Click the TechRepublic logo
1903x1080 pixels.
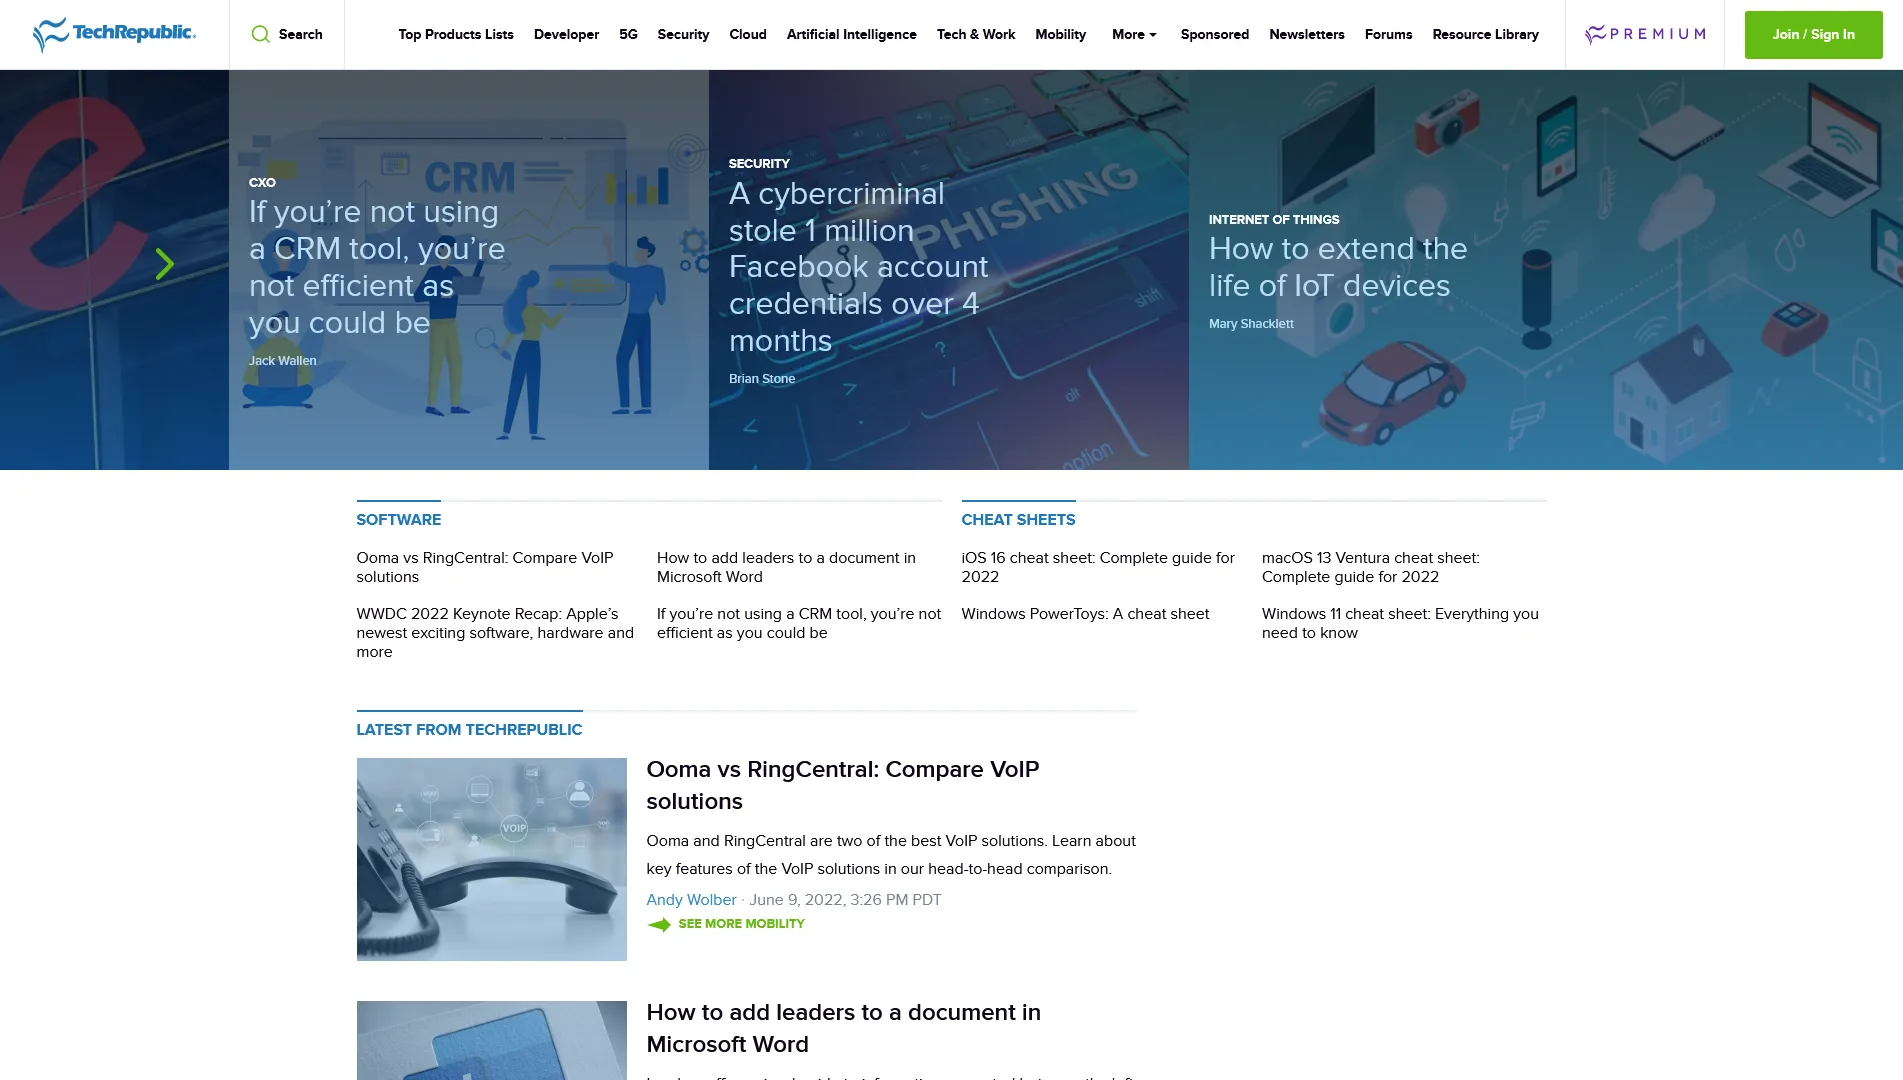(x=113, y=33)
